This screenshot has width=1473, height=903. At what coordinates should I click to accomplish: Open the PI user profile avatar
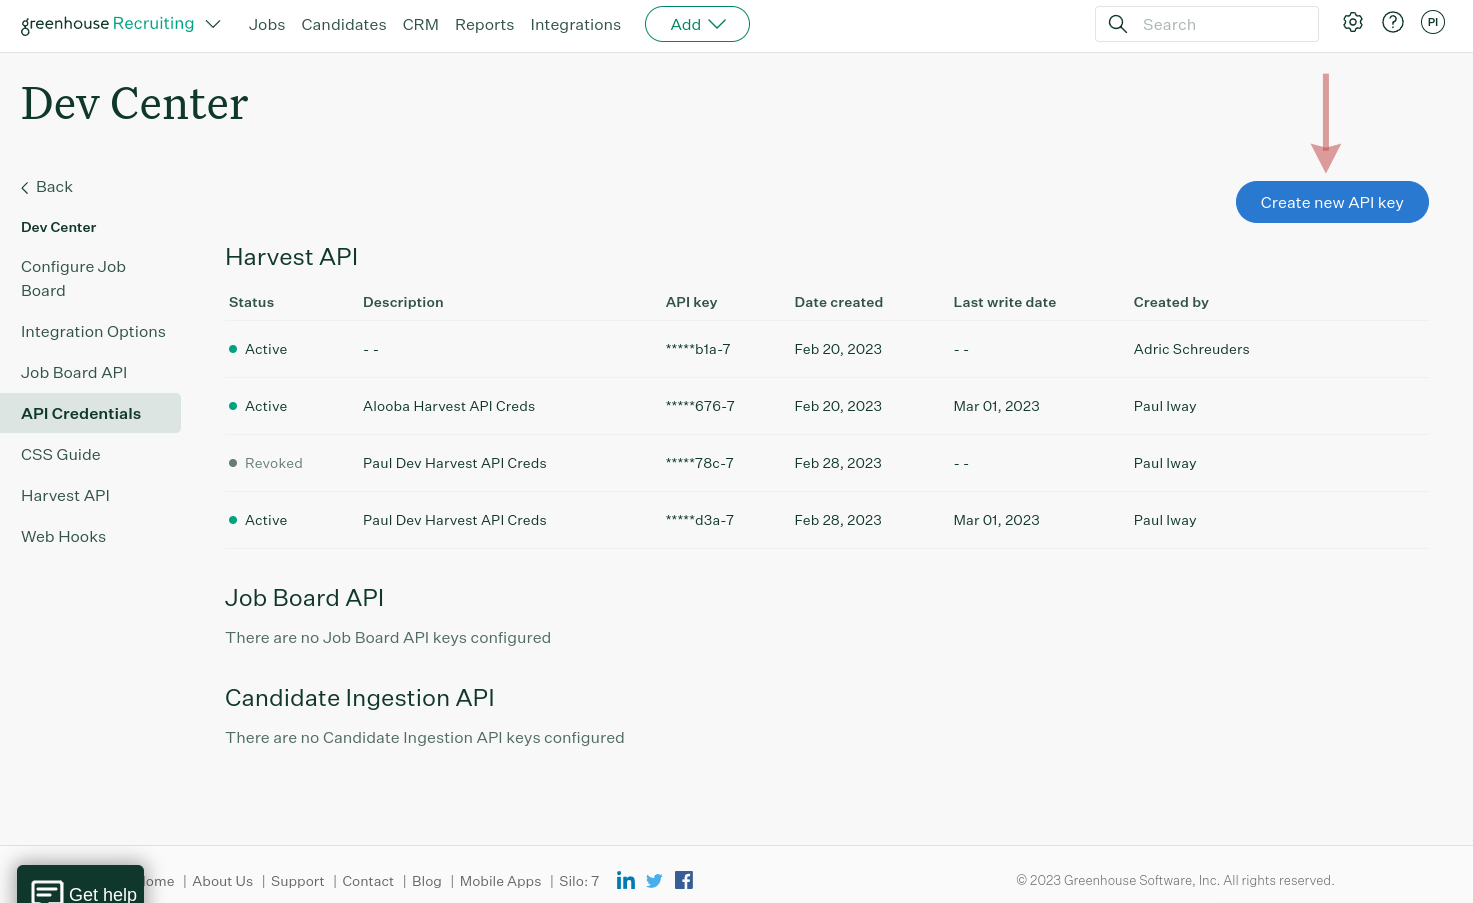tap(1433, 22)
